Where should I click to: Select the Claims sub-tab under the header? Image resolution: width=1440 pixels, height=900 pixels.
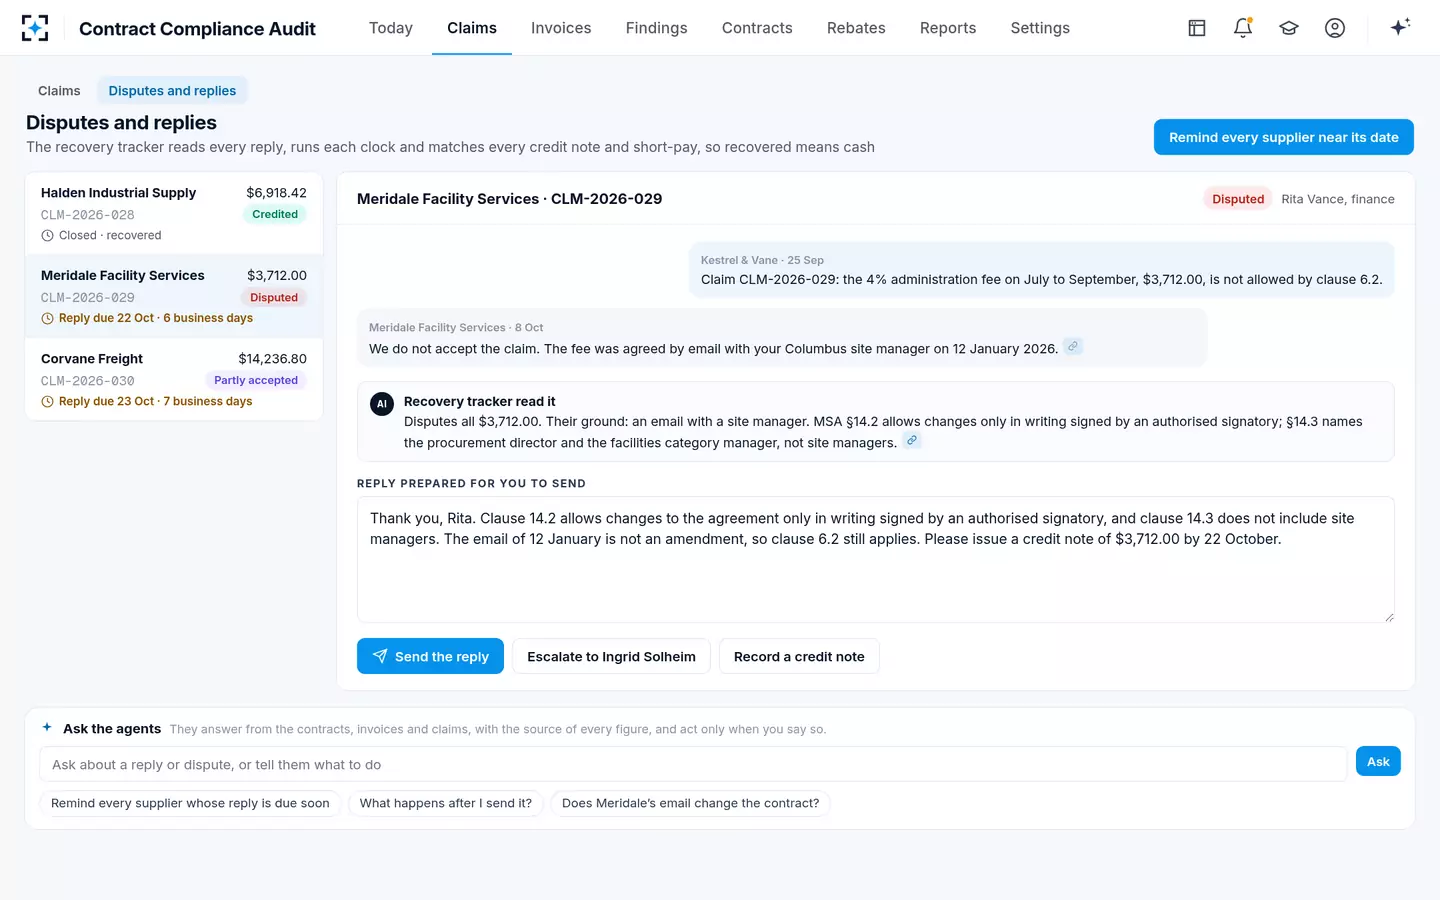point(59,91)
